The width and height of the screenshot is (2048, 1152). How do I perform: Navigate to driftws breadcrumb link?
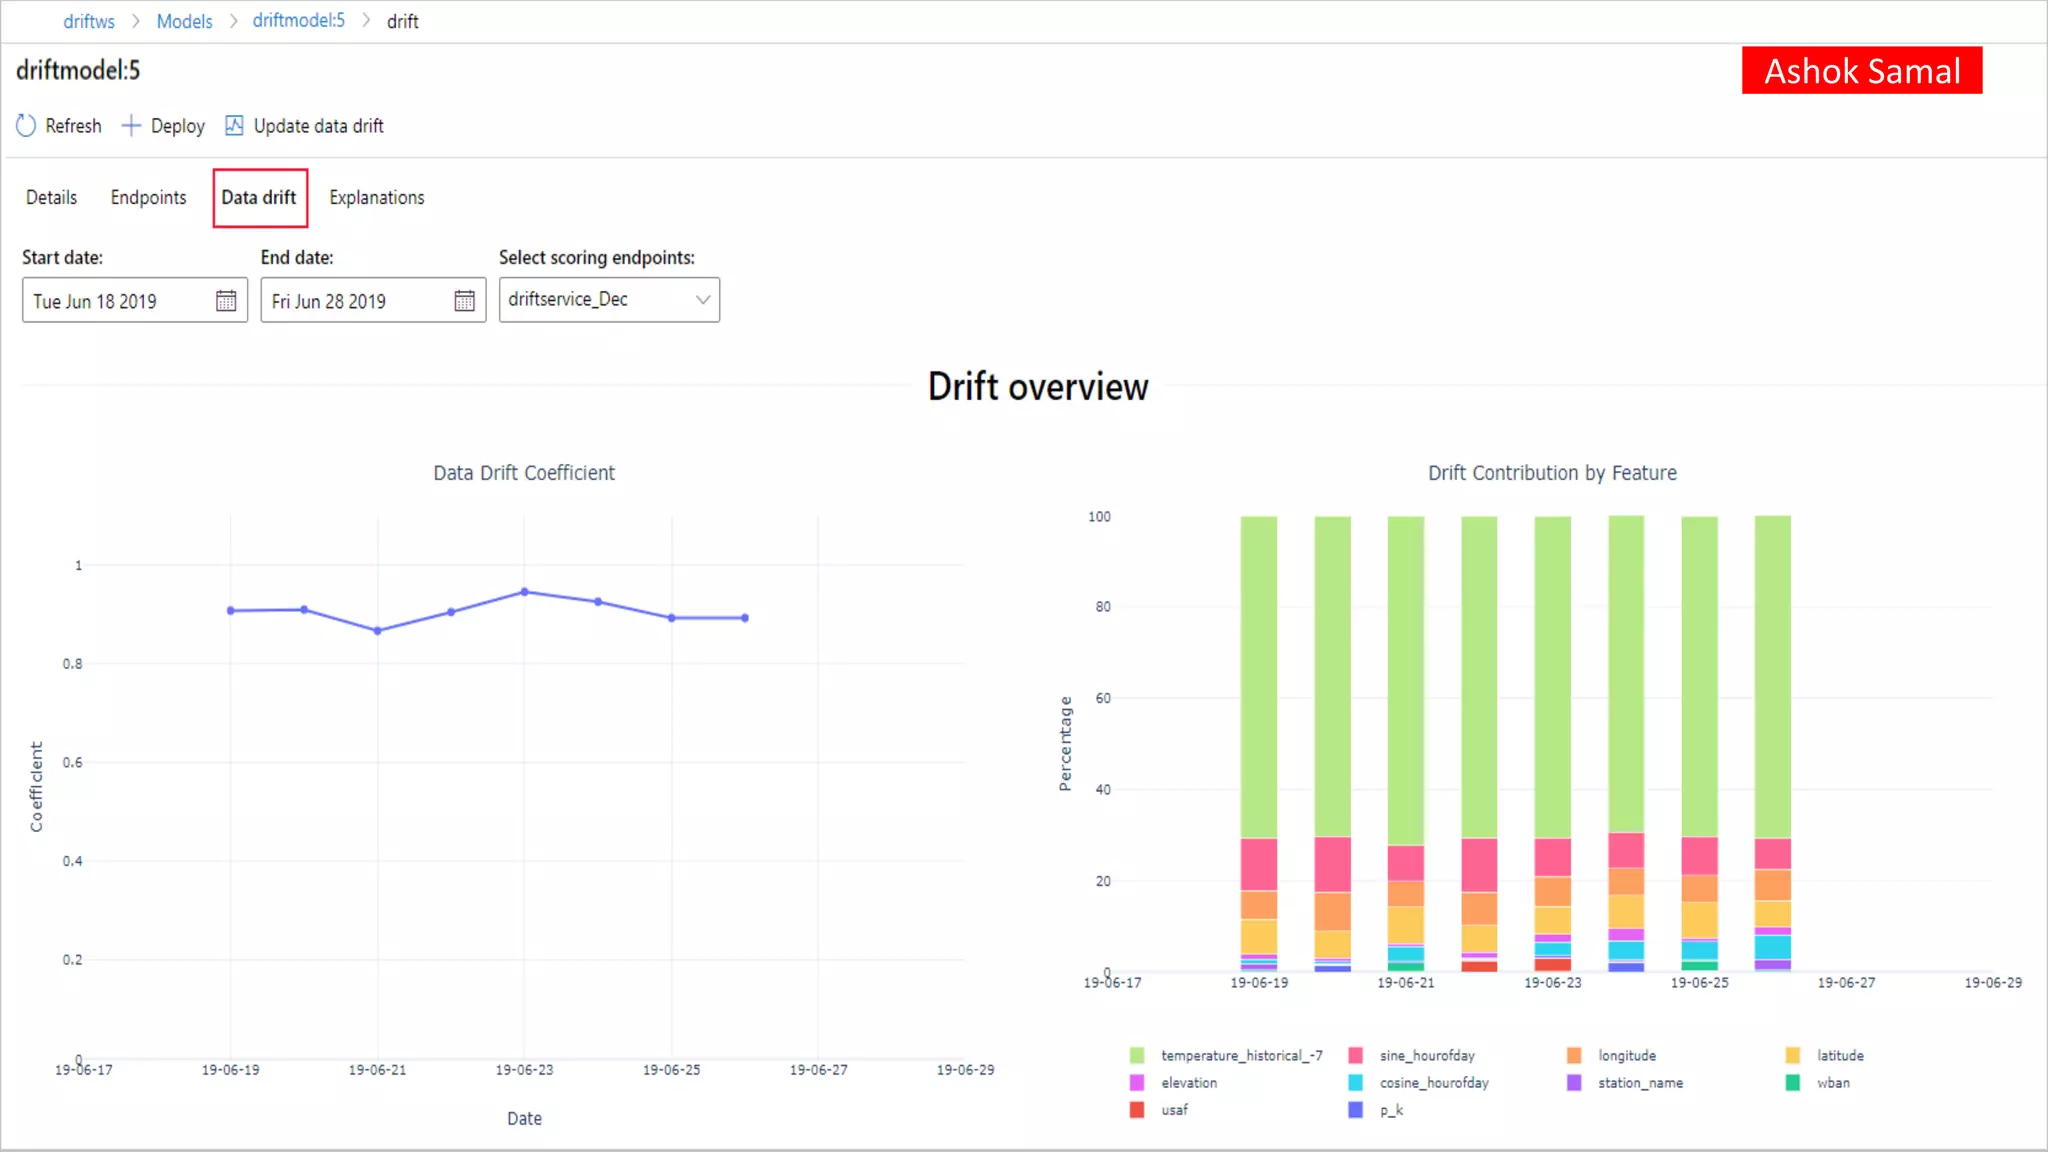pos(89,21)
